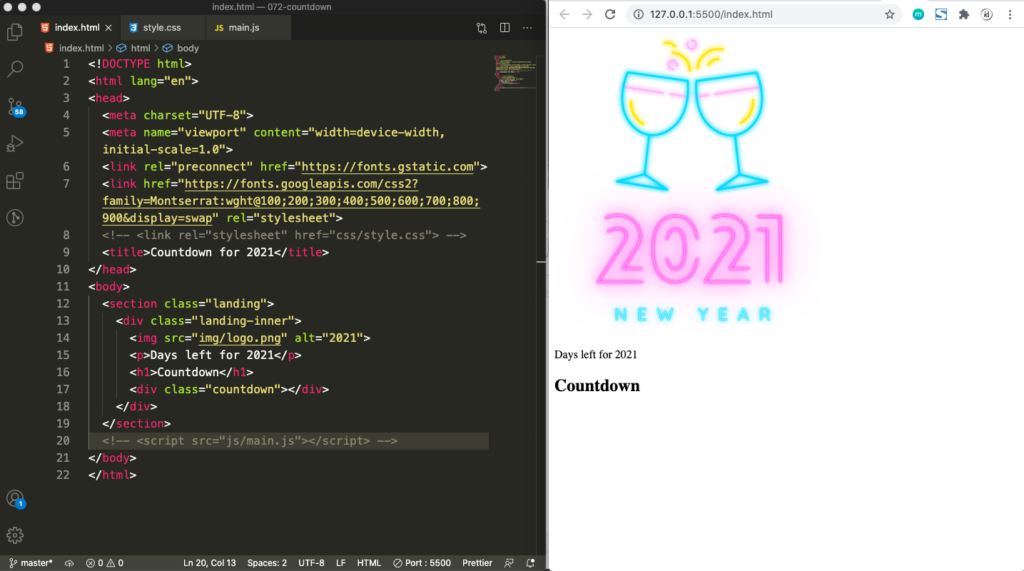This screenshot has width=1024, height=571.
Task: Split the editor to the right
Action: (505, 27)
